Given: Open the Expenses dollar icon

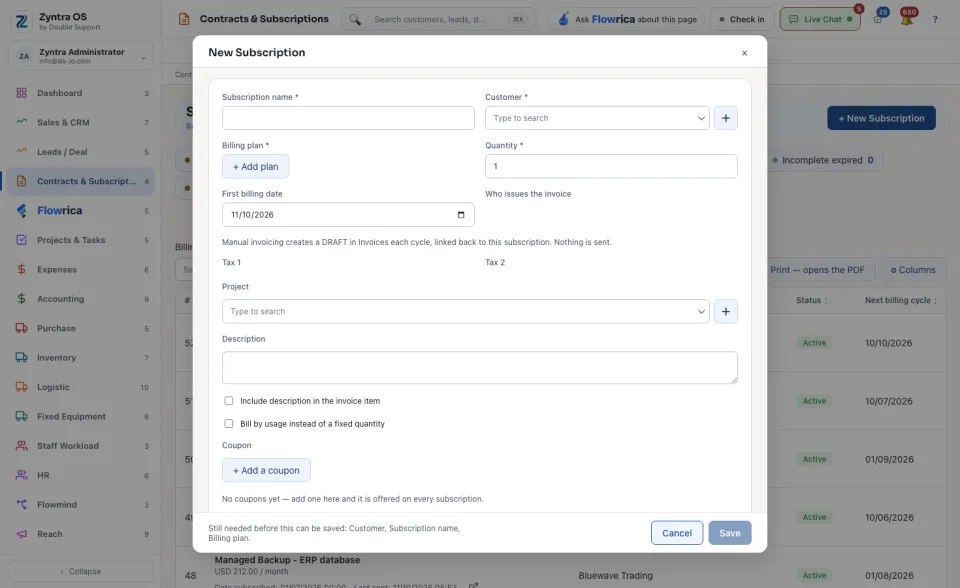Looking at the screenshot, I should [x=21, y=269].
